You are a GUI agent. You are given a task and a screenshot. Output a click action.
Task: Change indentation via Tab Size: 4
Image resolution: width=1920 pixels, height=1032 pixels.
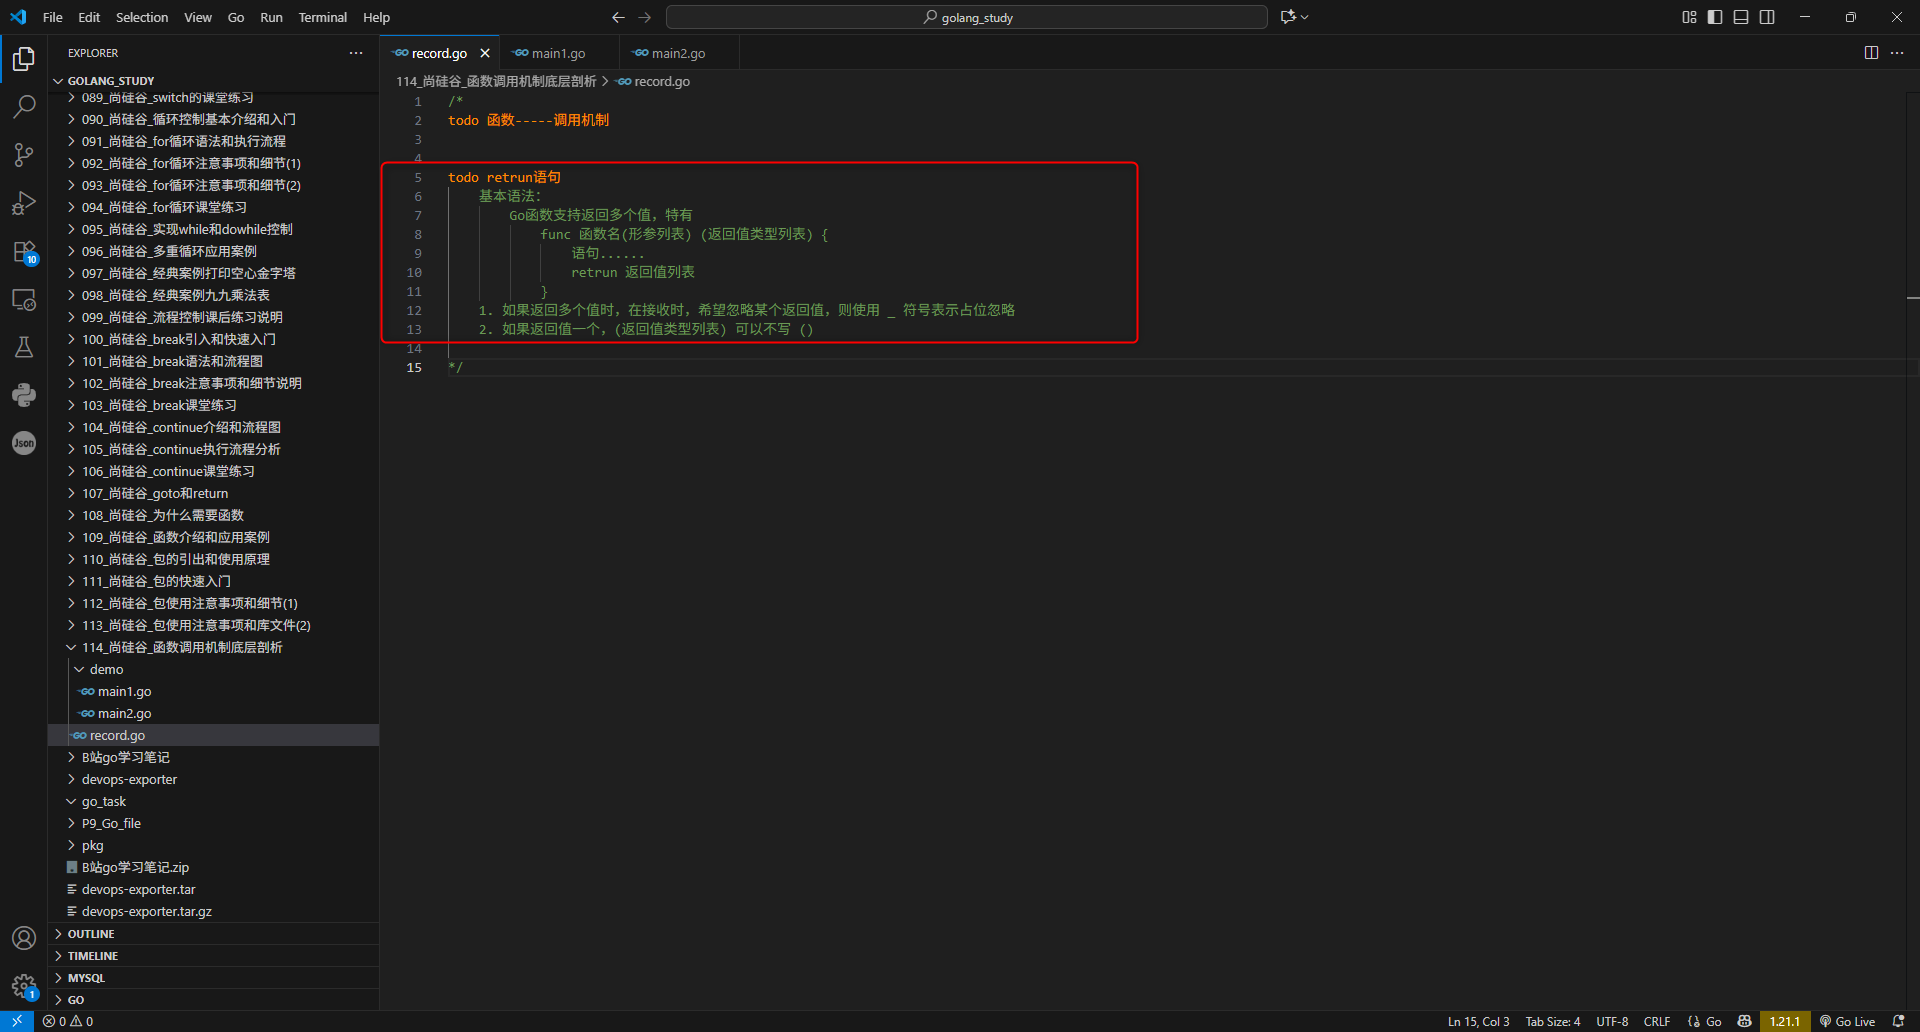(x=1553, y=1021)
